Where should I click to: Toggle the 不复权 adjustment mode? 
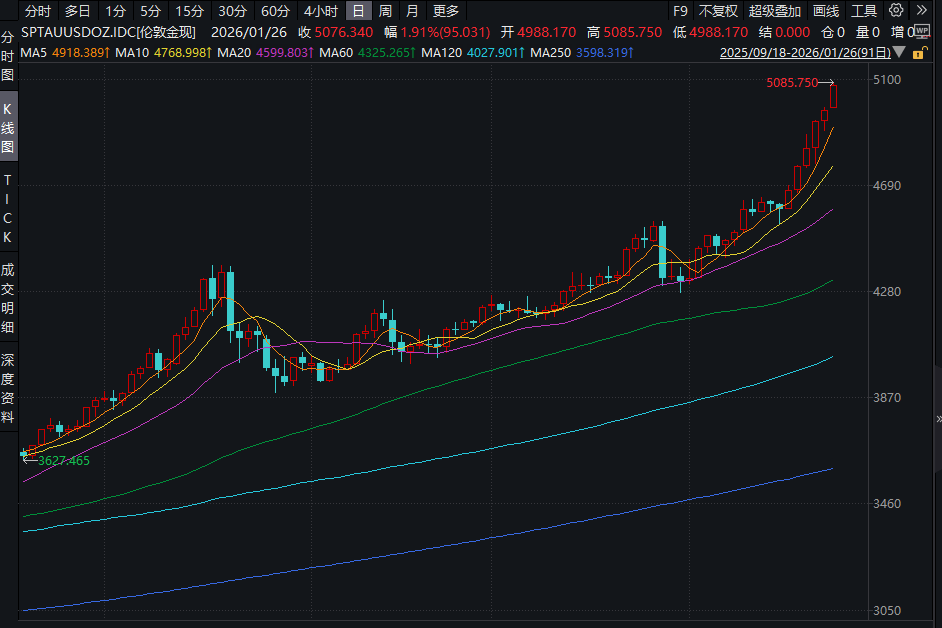coord(718,11)
